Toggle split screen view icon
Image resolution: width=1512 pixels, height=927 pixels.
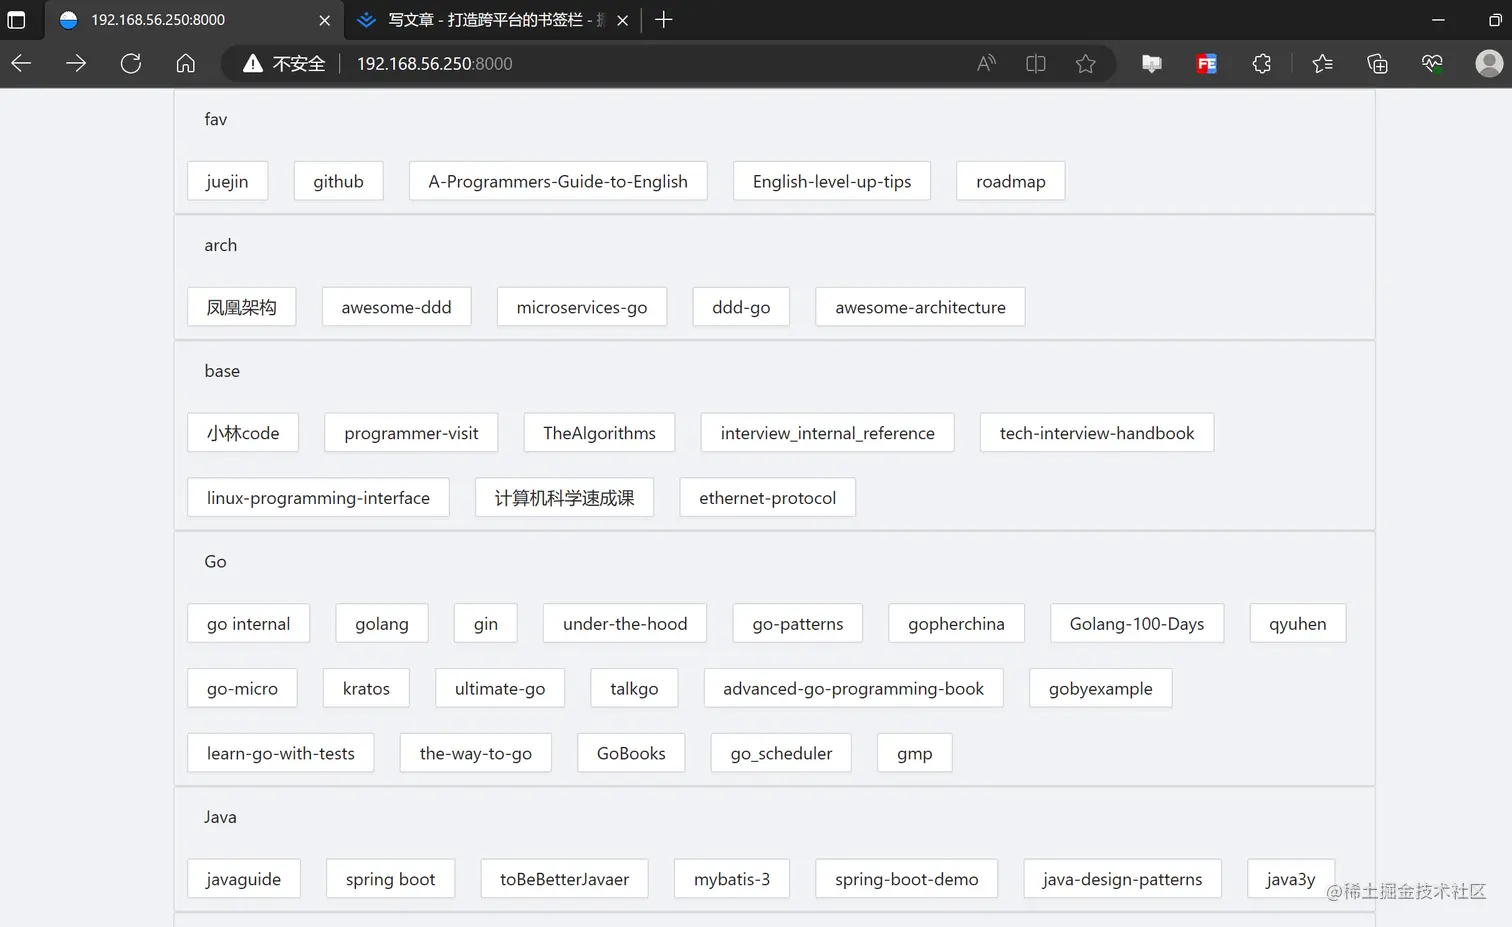point(1036,64)
